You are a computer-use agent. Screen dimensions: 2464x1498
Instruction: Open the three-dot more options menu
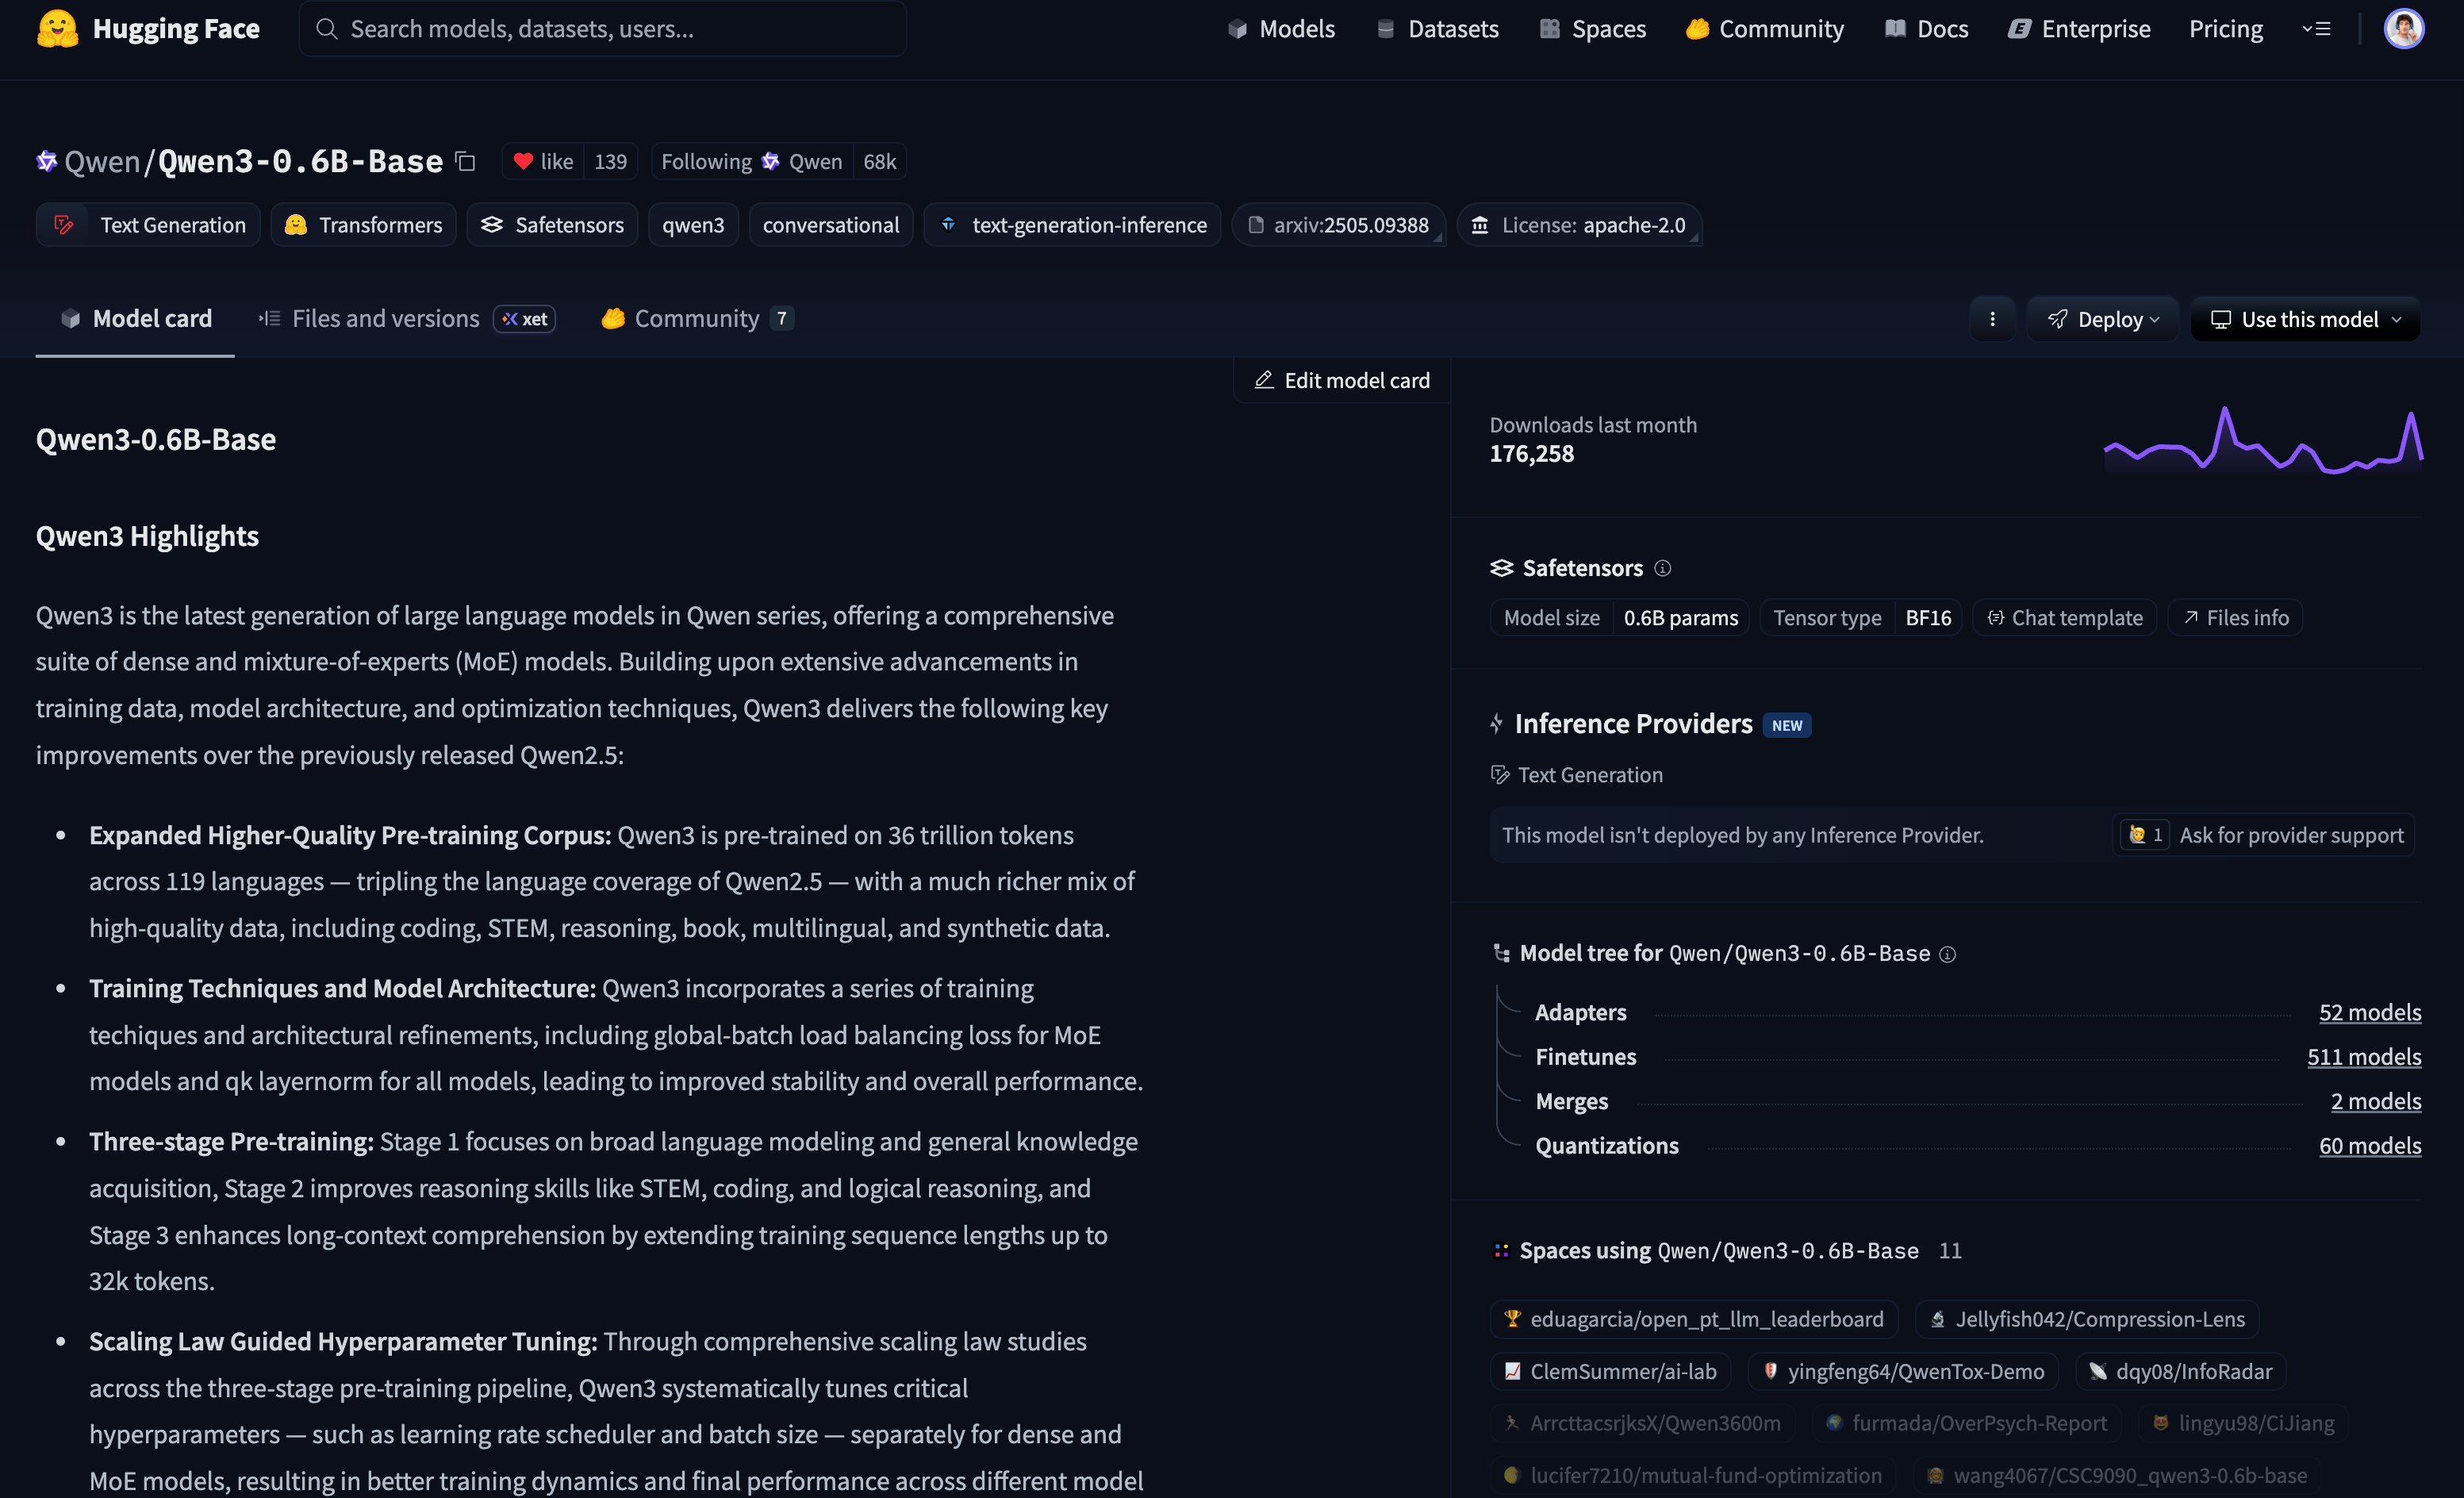(x=1992, y=319)
